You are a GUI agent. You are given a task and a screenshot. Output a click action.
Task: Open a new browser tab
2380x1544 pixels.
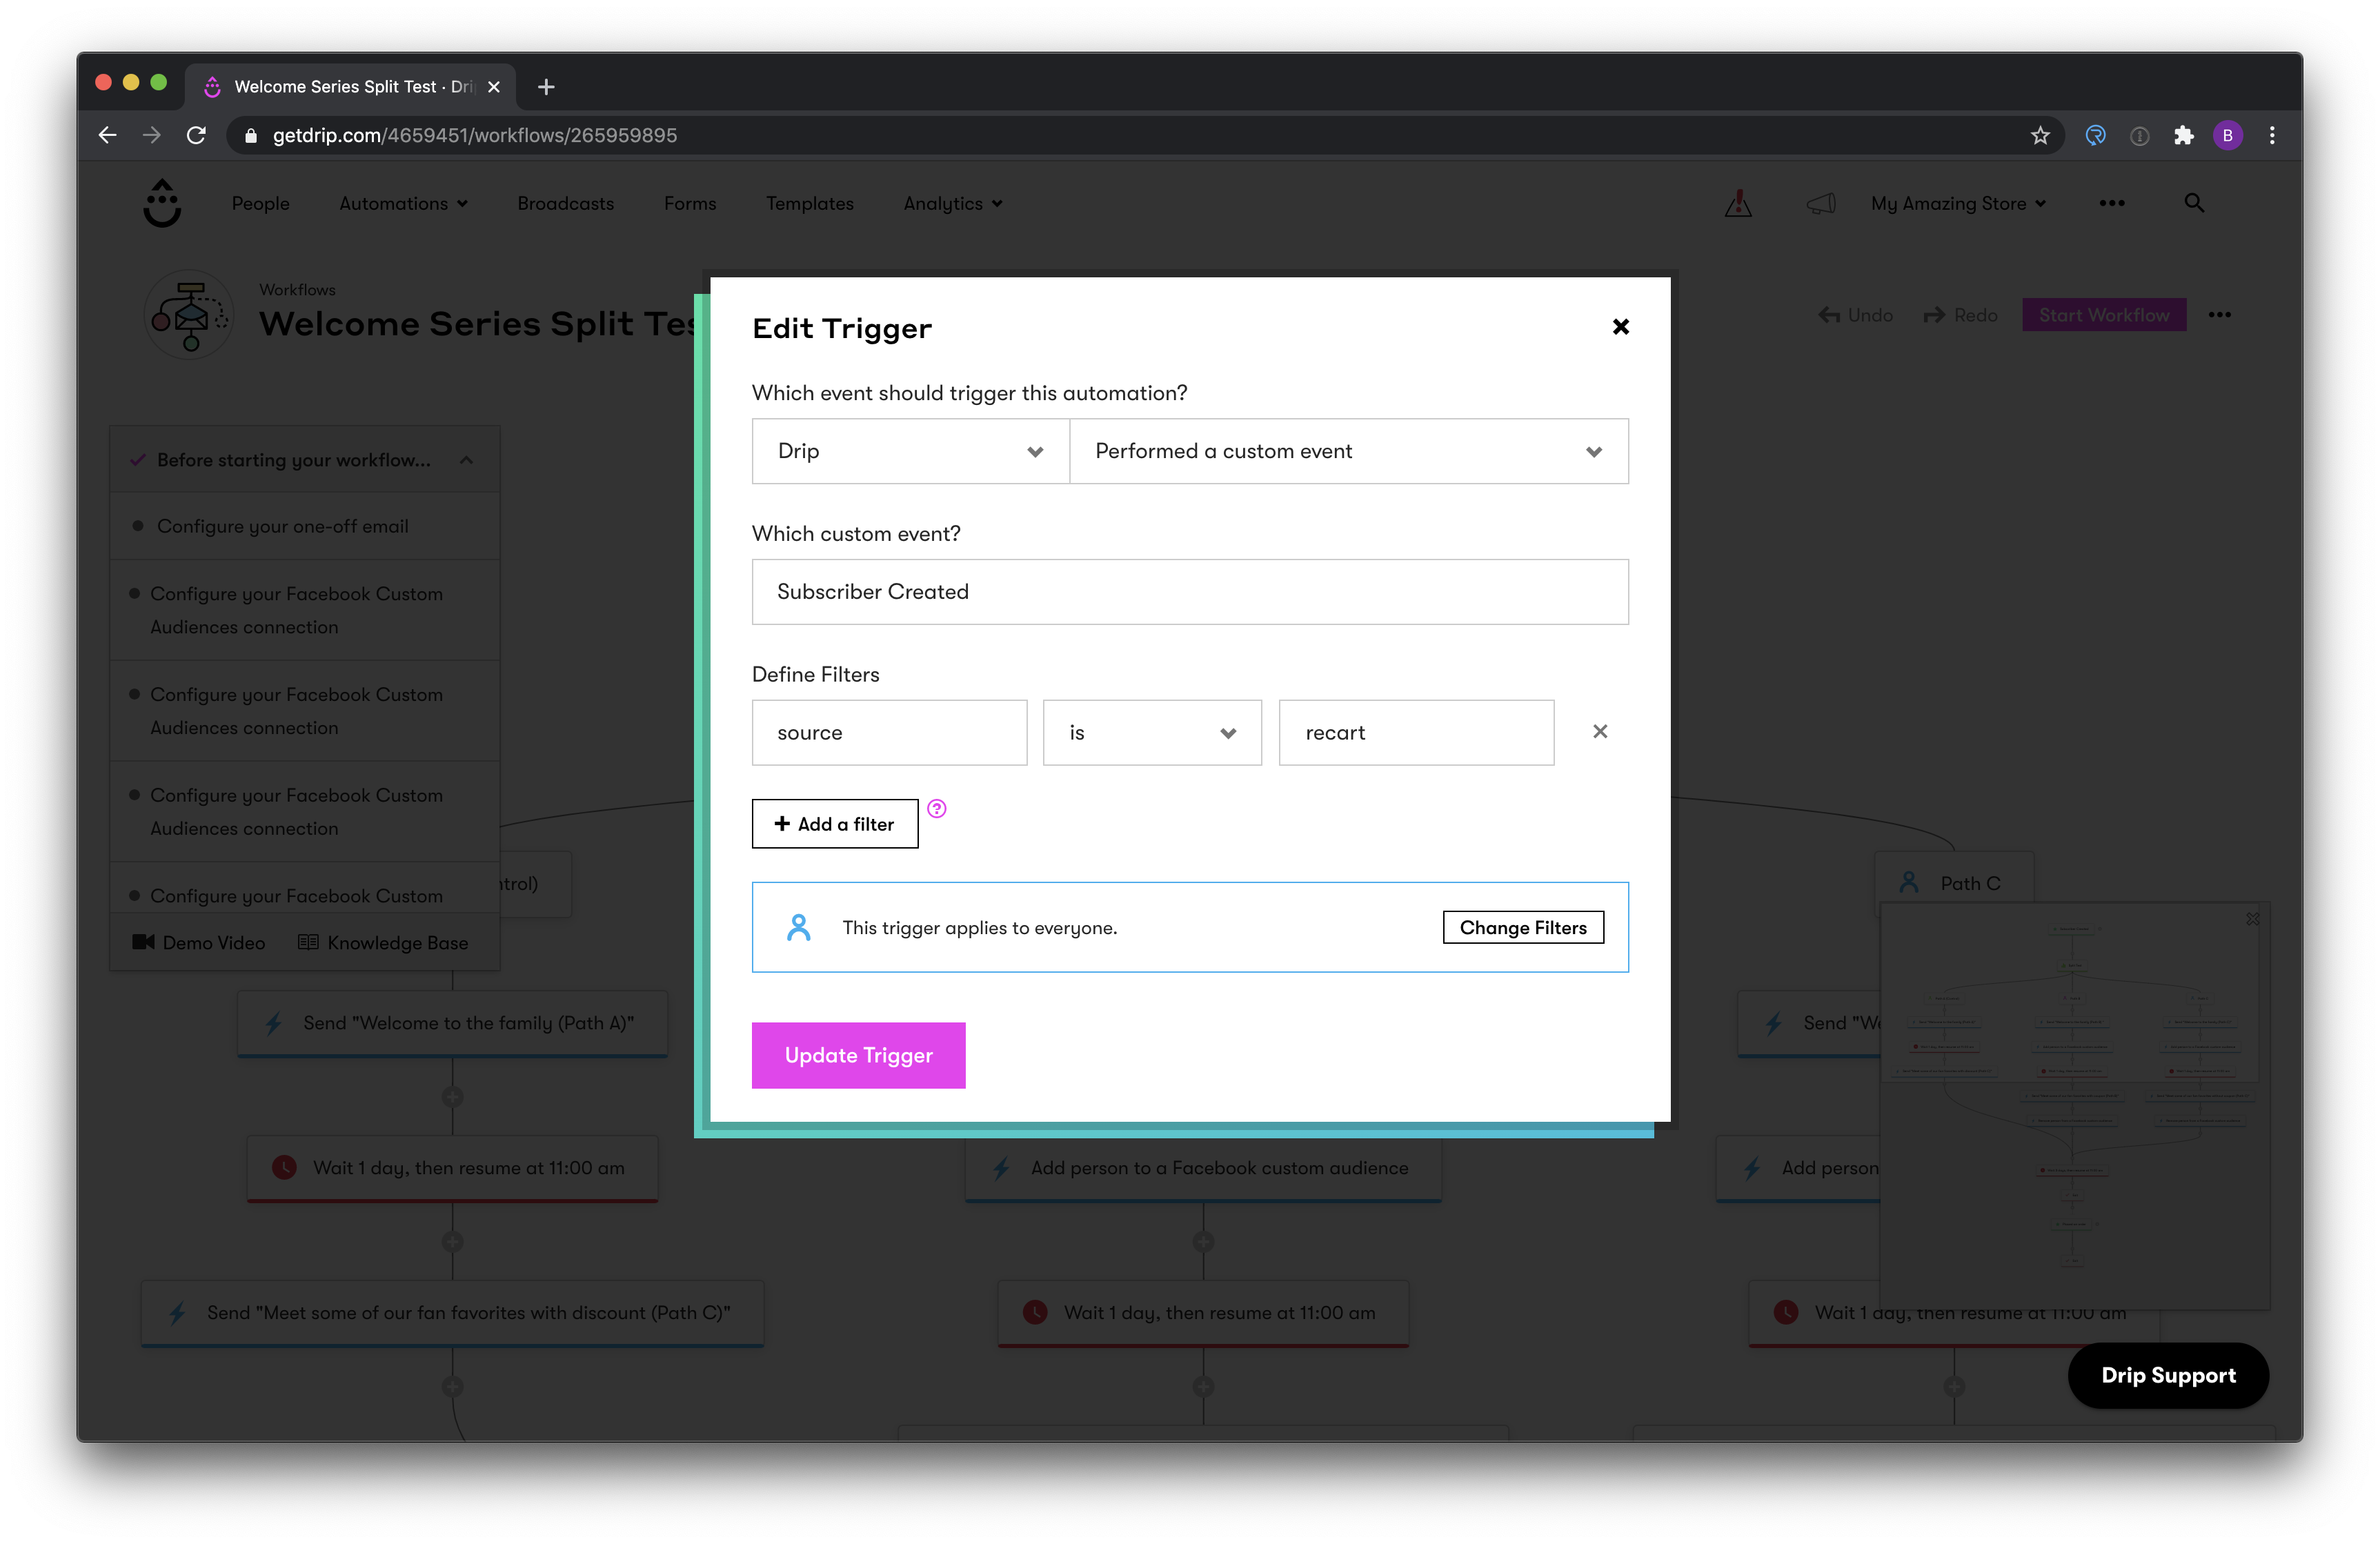(546, 87)
